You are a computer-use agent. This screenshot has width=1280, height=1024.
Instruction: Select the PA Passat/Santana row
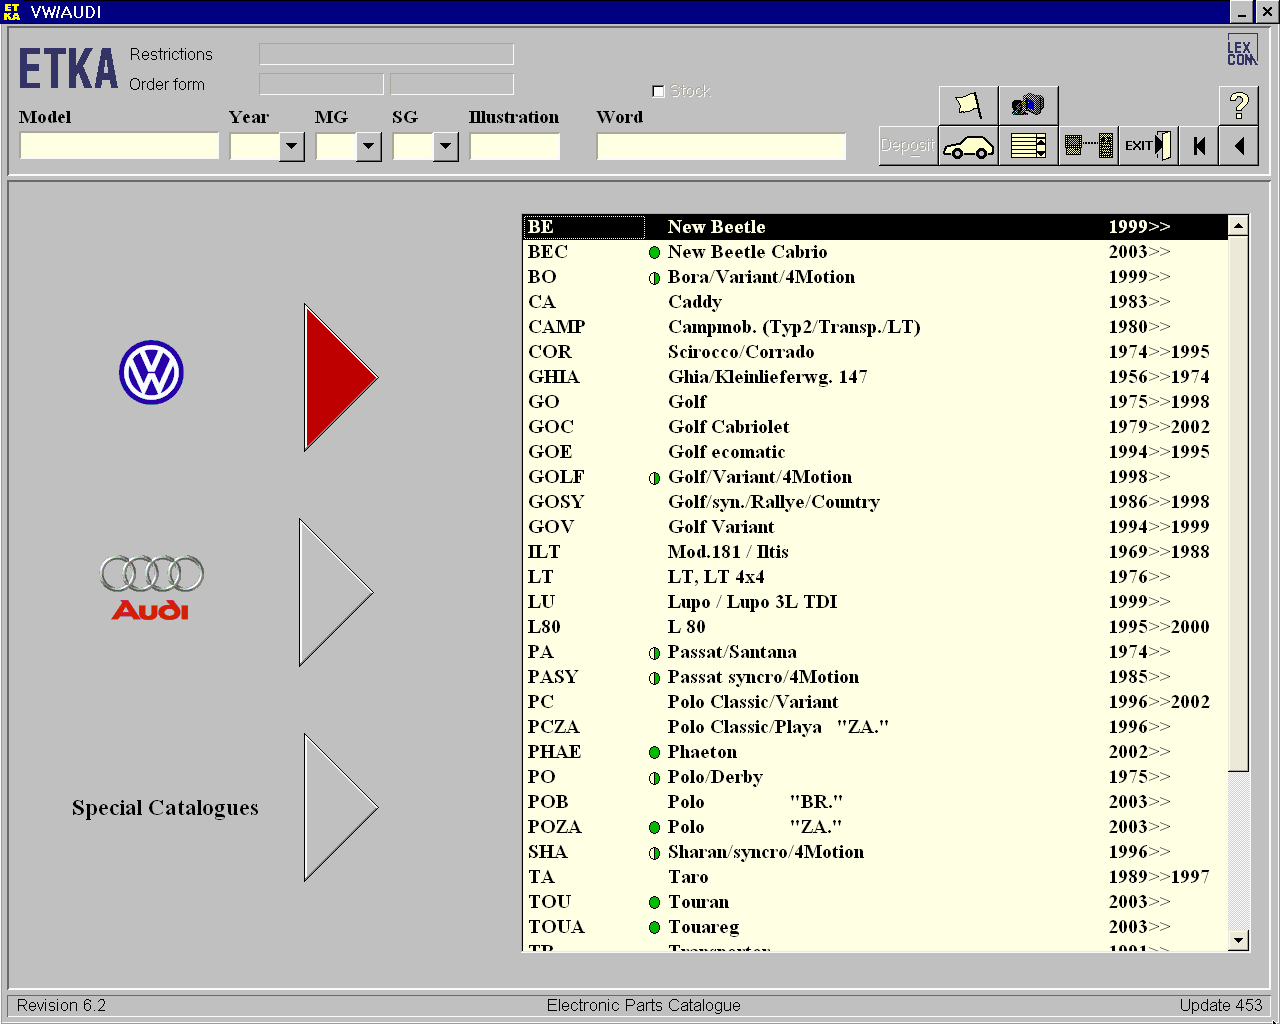(875, 652)
